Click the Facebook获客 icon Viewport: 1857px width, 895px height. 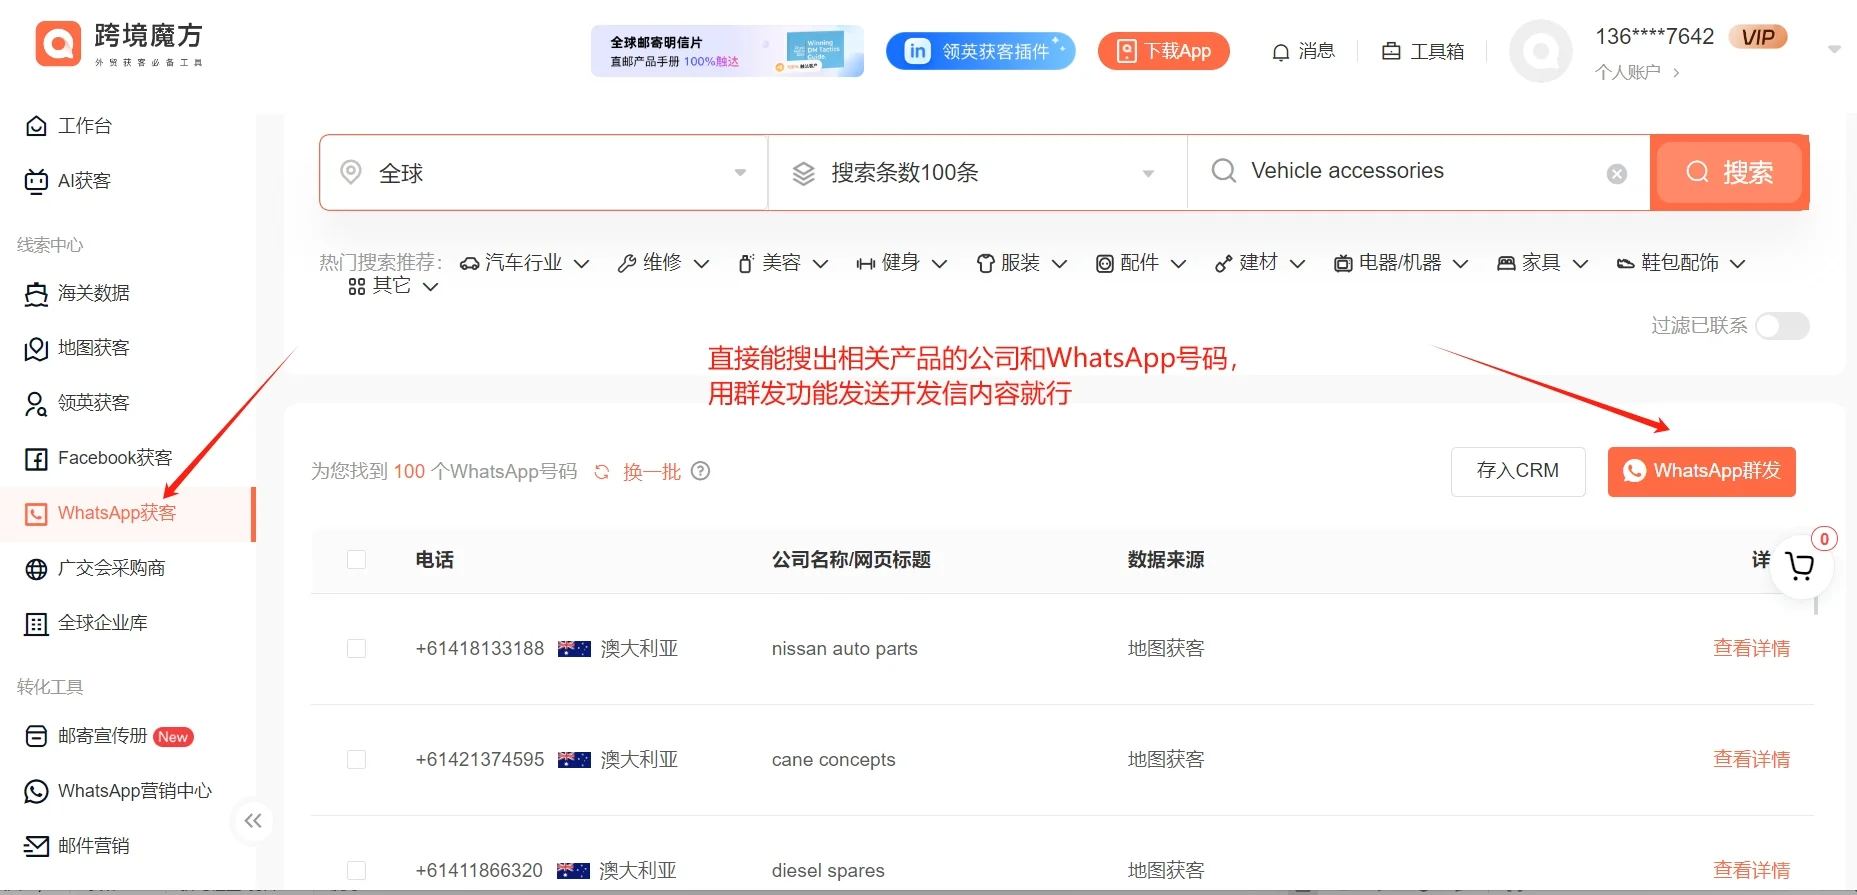36,458
